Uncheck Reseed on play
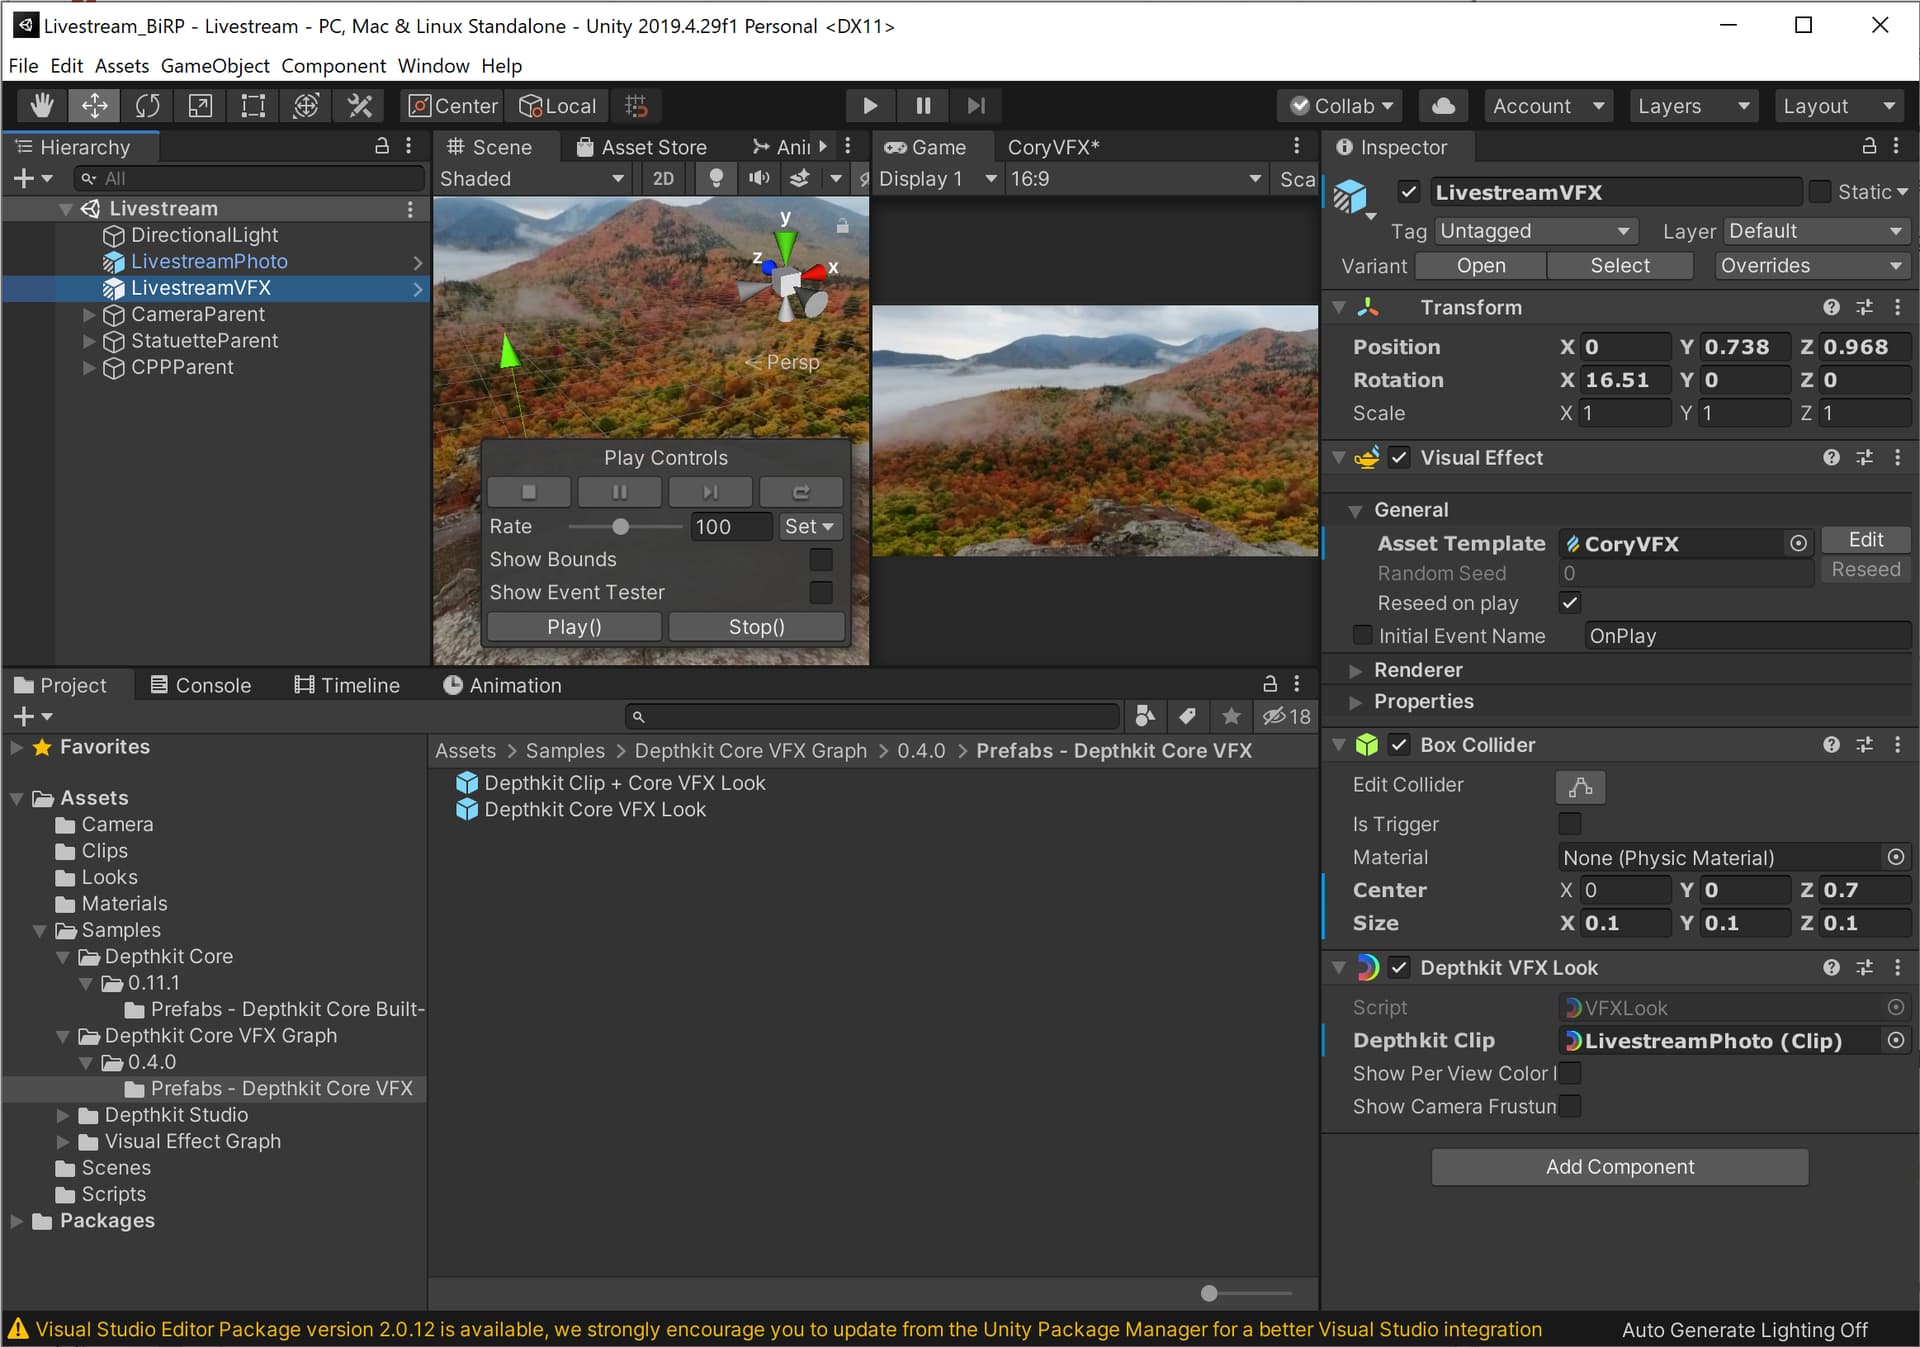The width and height of the screenshot is (1920, 1347). point(1569,603)
